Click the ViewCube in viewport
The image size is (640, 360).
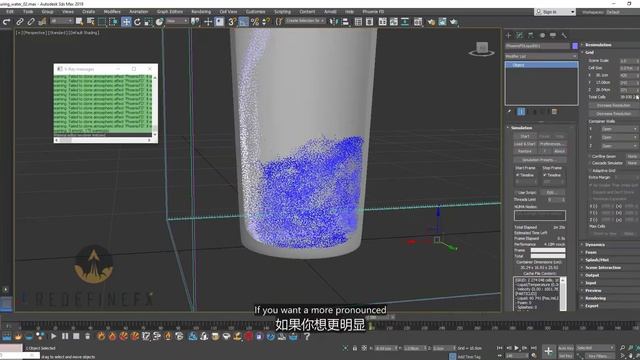pos(482,49)
